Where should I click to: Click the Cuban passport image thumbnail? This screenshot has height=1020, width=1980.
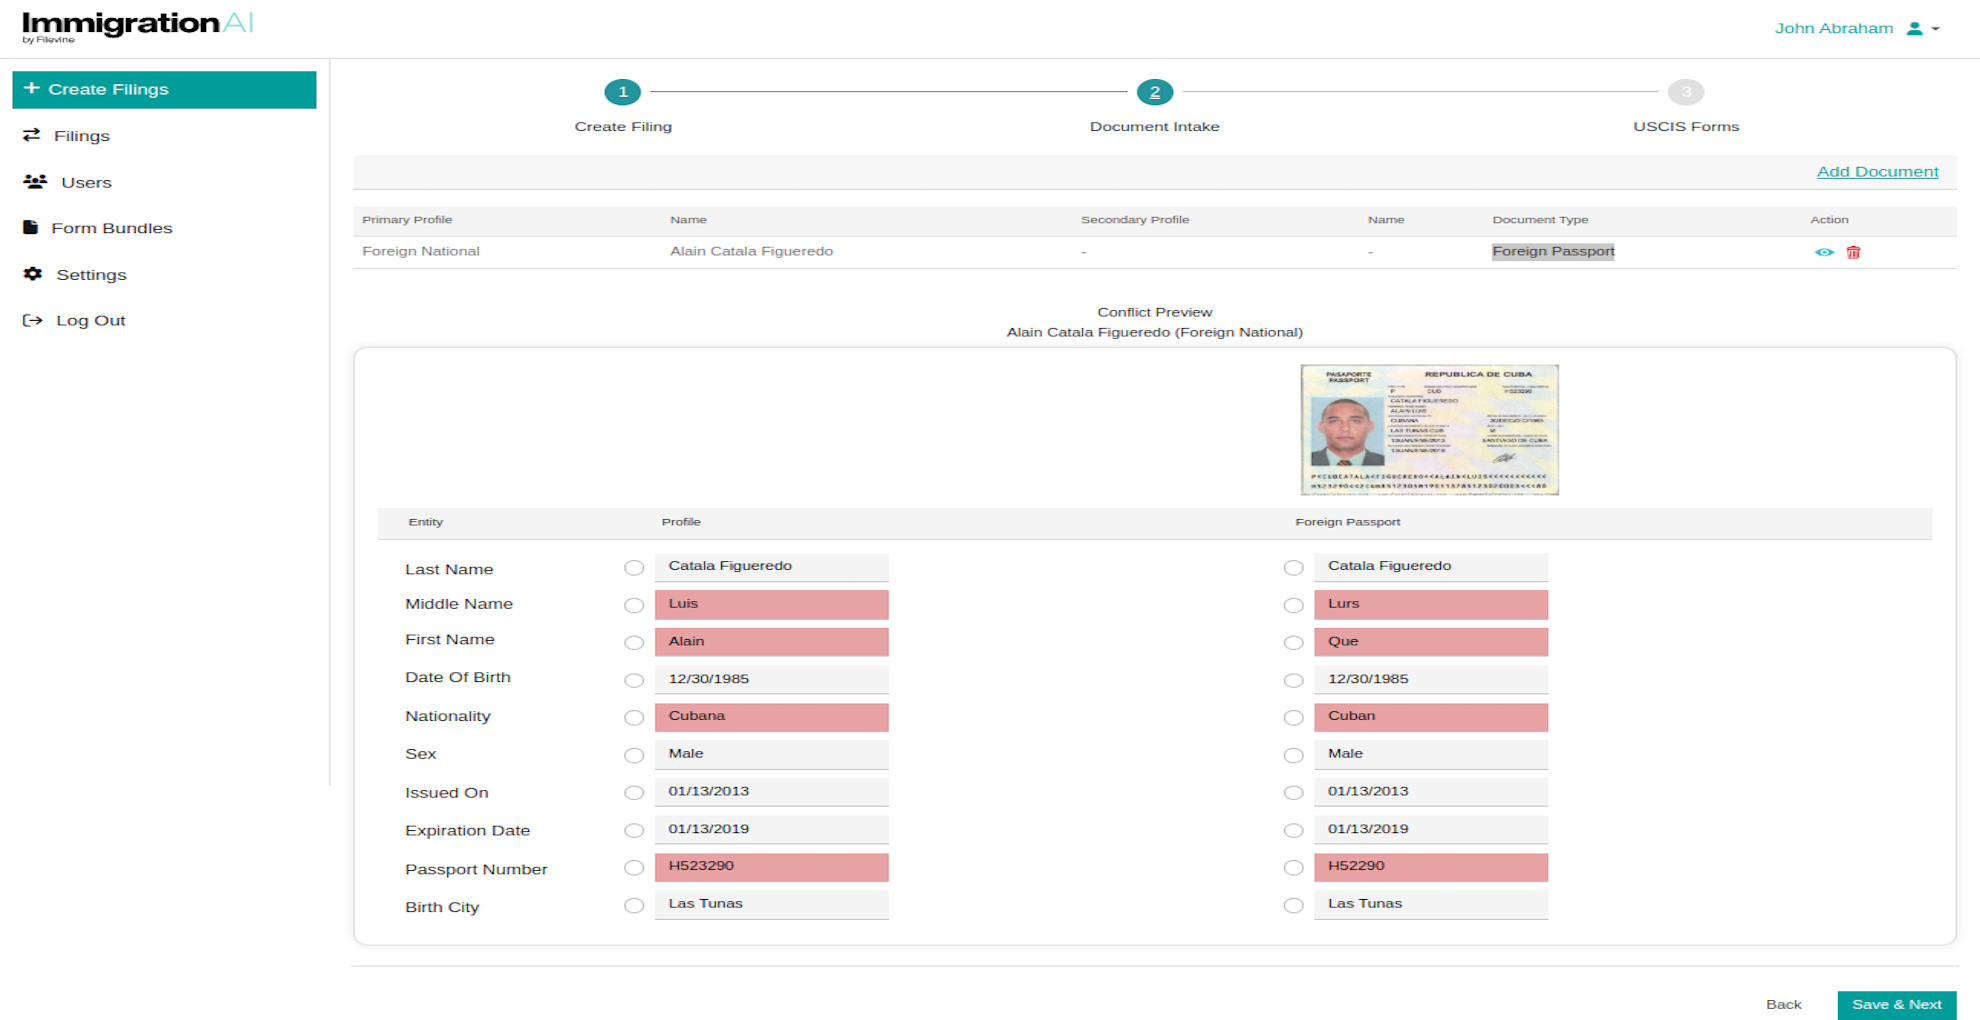tap(1428, 429)
